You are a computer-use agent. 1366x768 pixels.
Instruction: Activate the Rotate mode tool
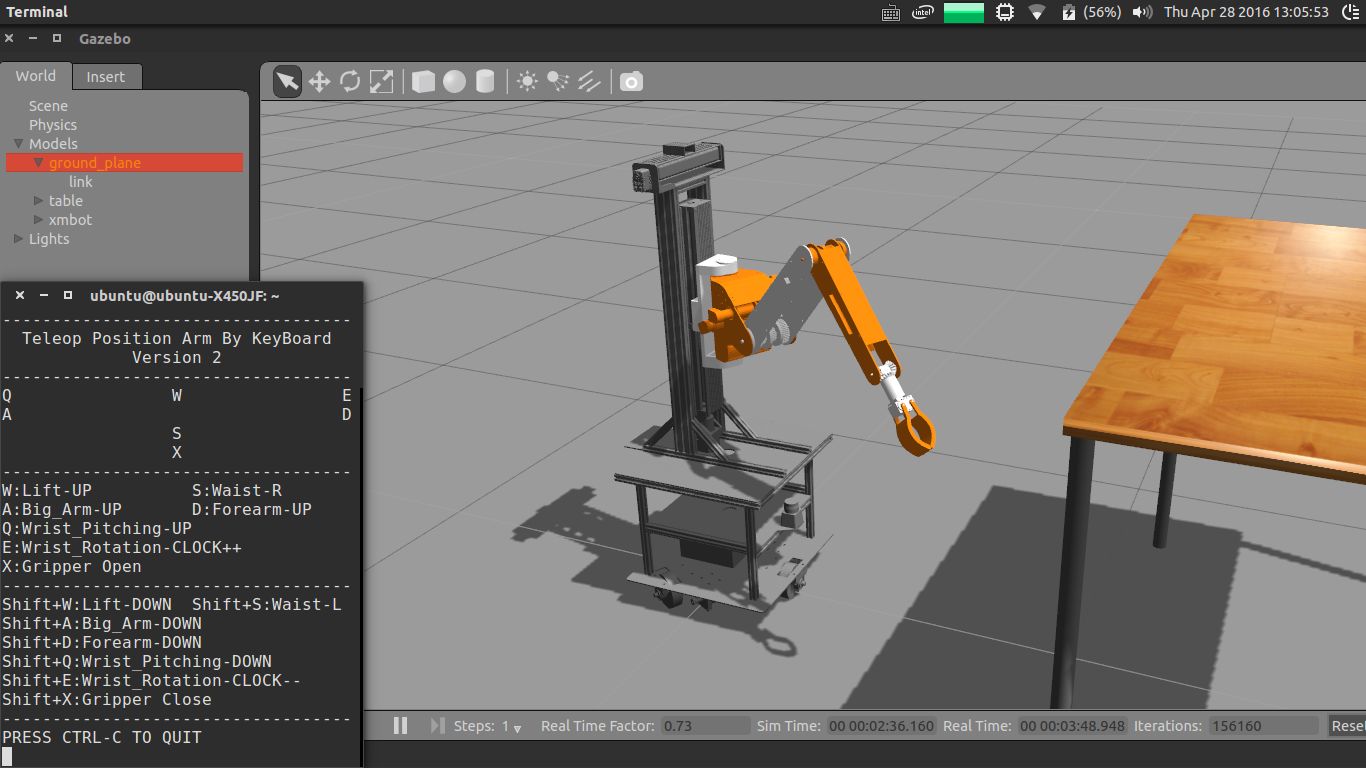tap(350, 81)
